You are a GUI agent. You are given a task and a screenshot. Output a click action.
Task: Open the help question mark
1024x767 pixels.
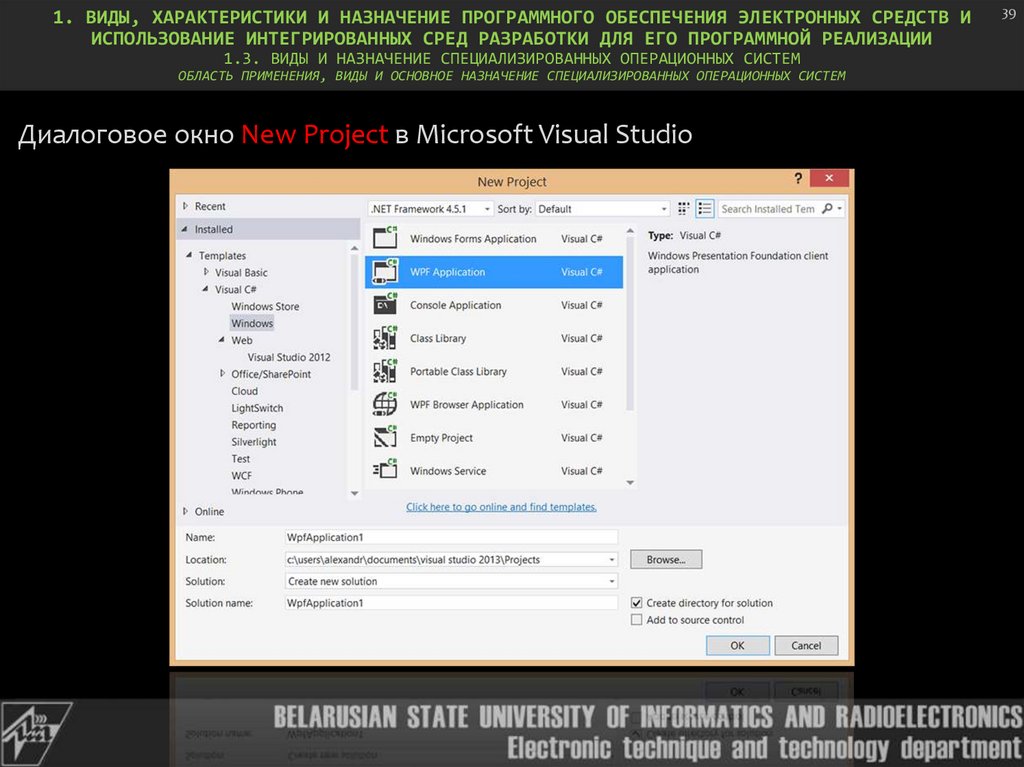pyautogui.click(x=797, y=178)
